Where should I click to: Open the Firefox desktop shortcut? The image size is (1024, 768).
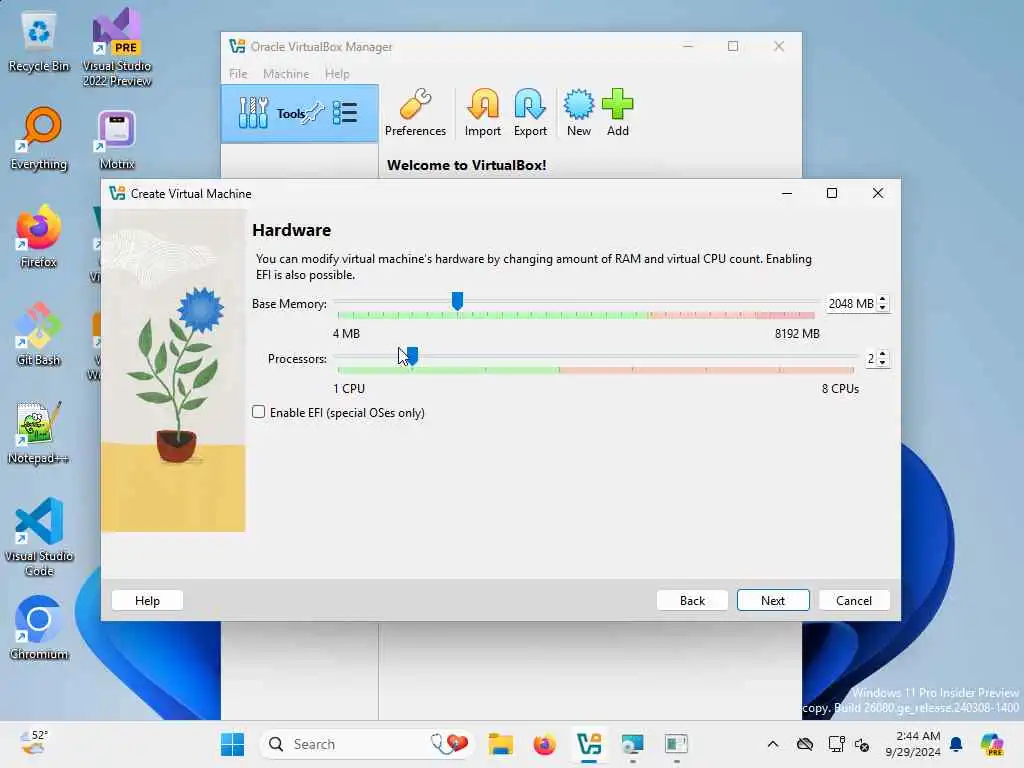[x=39, y=237]
